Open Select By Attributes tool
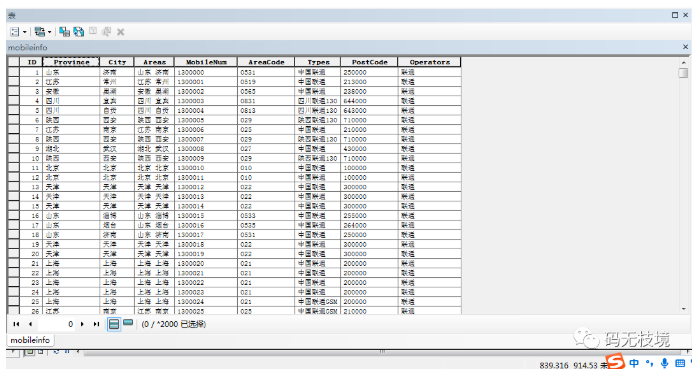 point(64,32)
